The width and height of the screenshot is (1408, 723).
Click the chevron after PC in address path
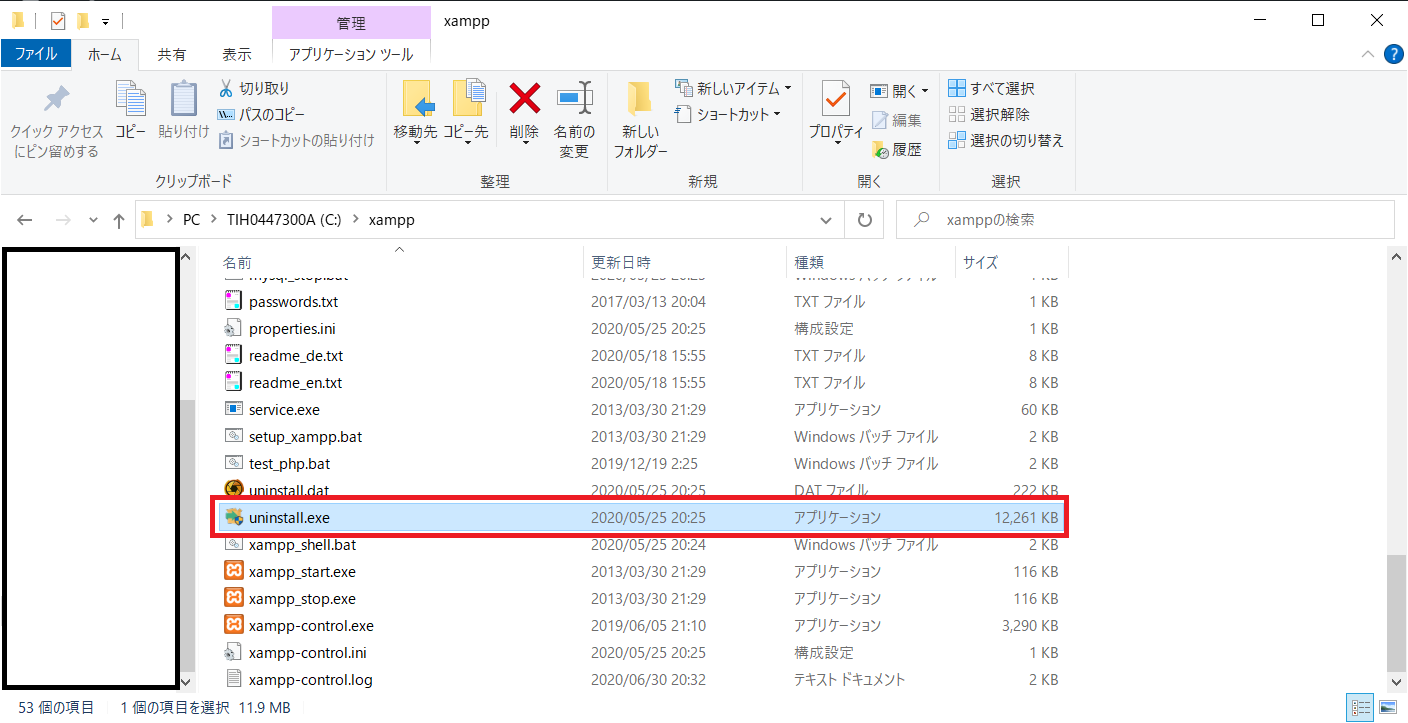[214, 220]
